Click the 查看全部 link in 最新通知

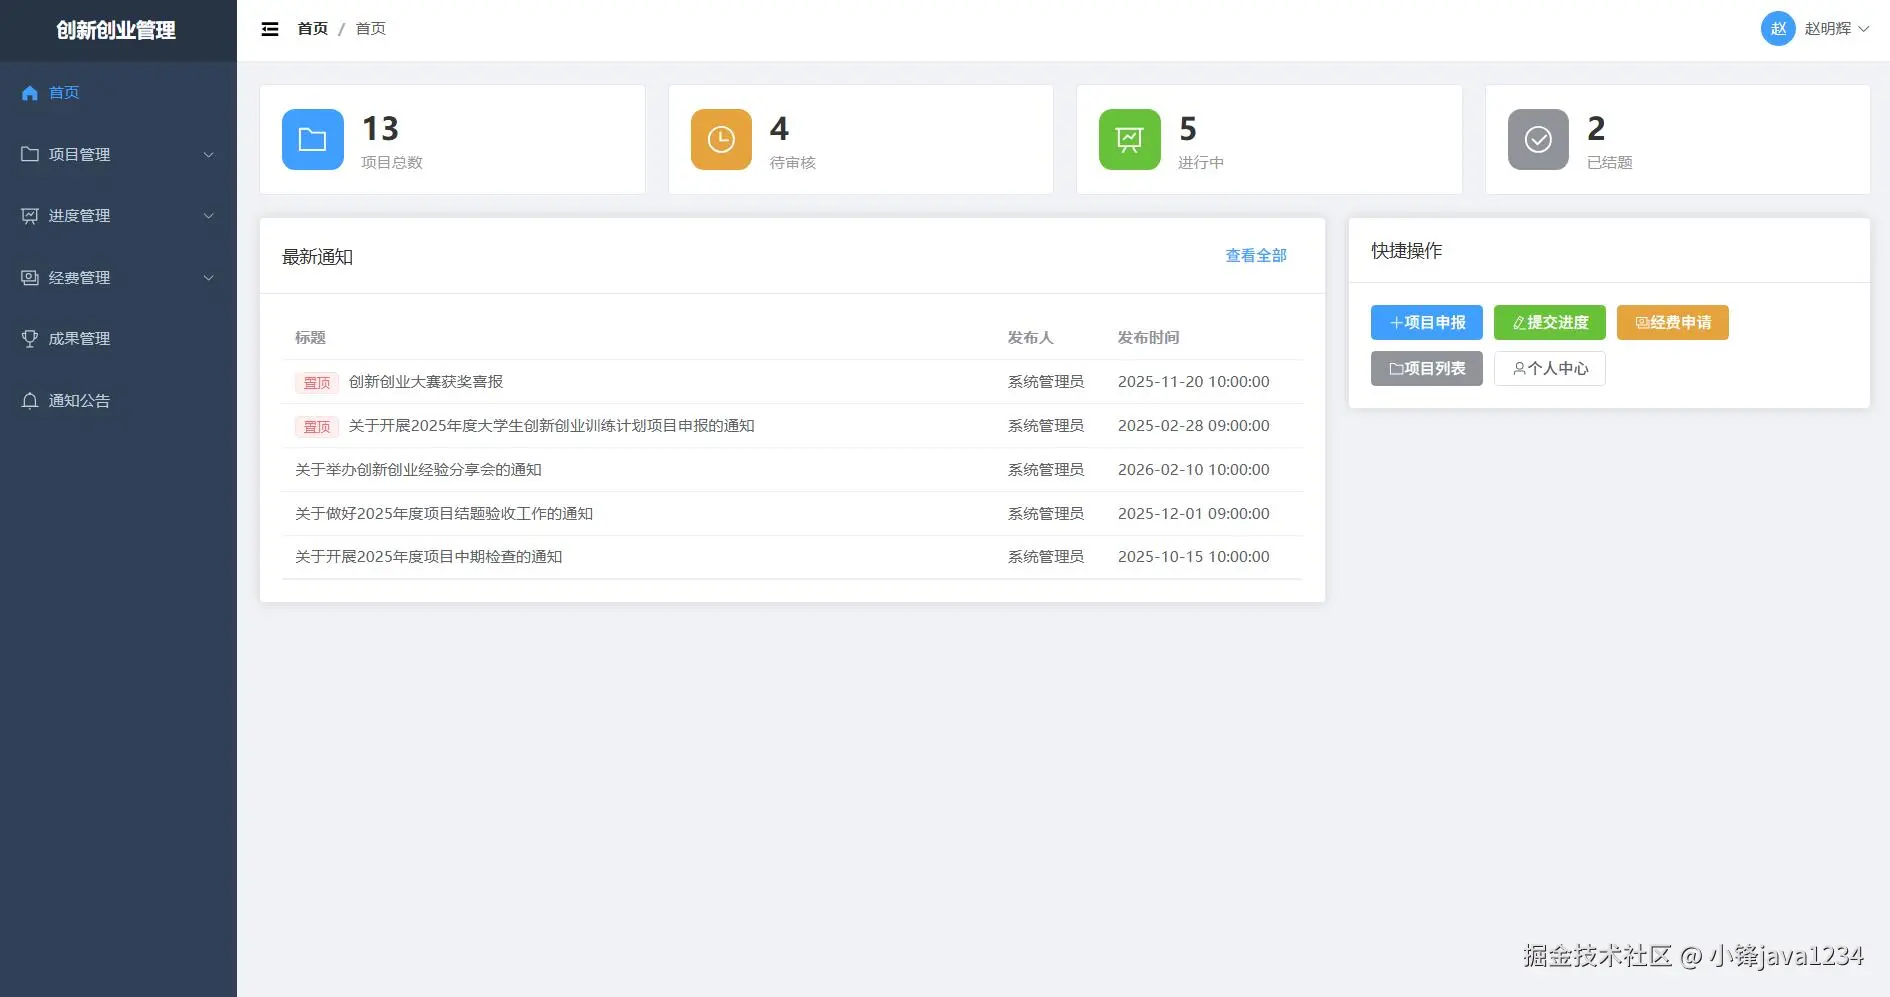pyautogui.click(x=1256, y=256)
